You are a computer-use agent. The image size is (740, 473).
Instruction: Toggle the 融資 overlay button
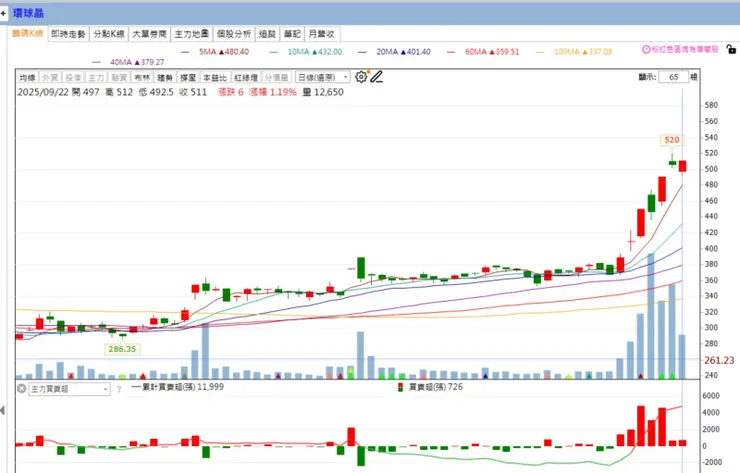[x=119, y=77]
